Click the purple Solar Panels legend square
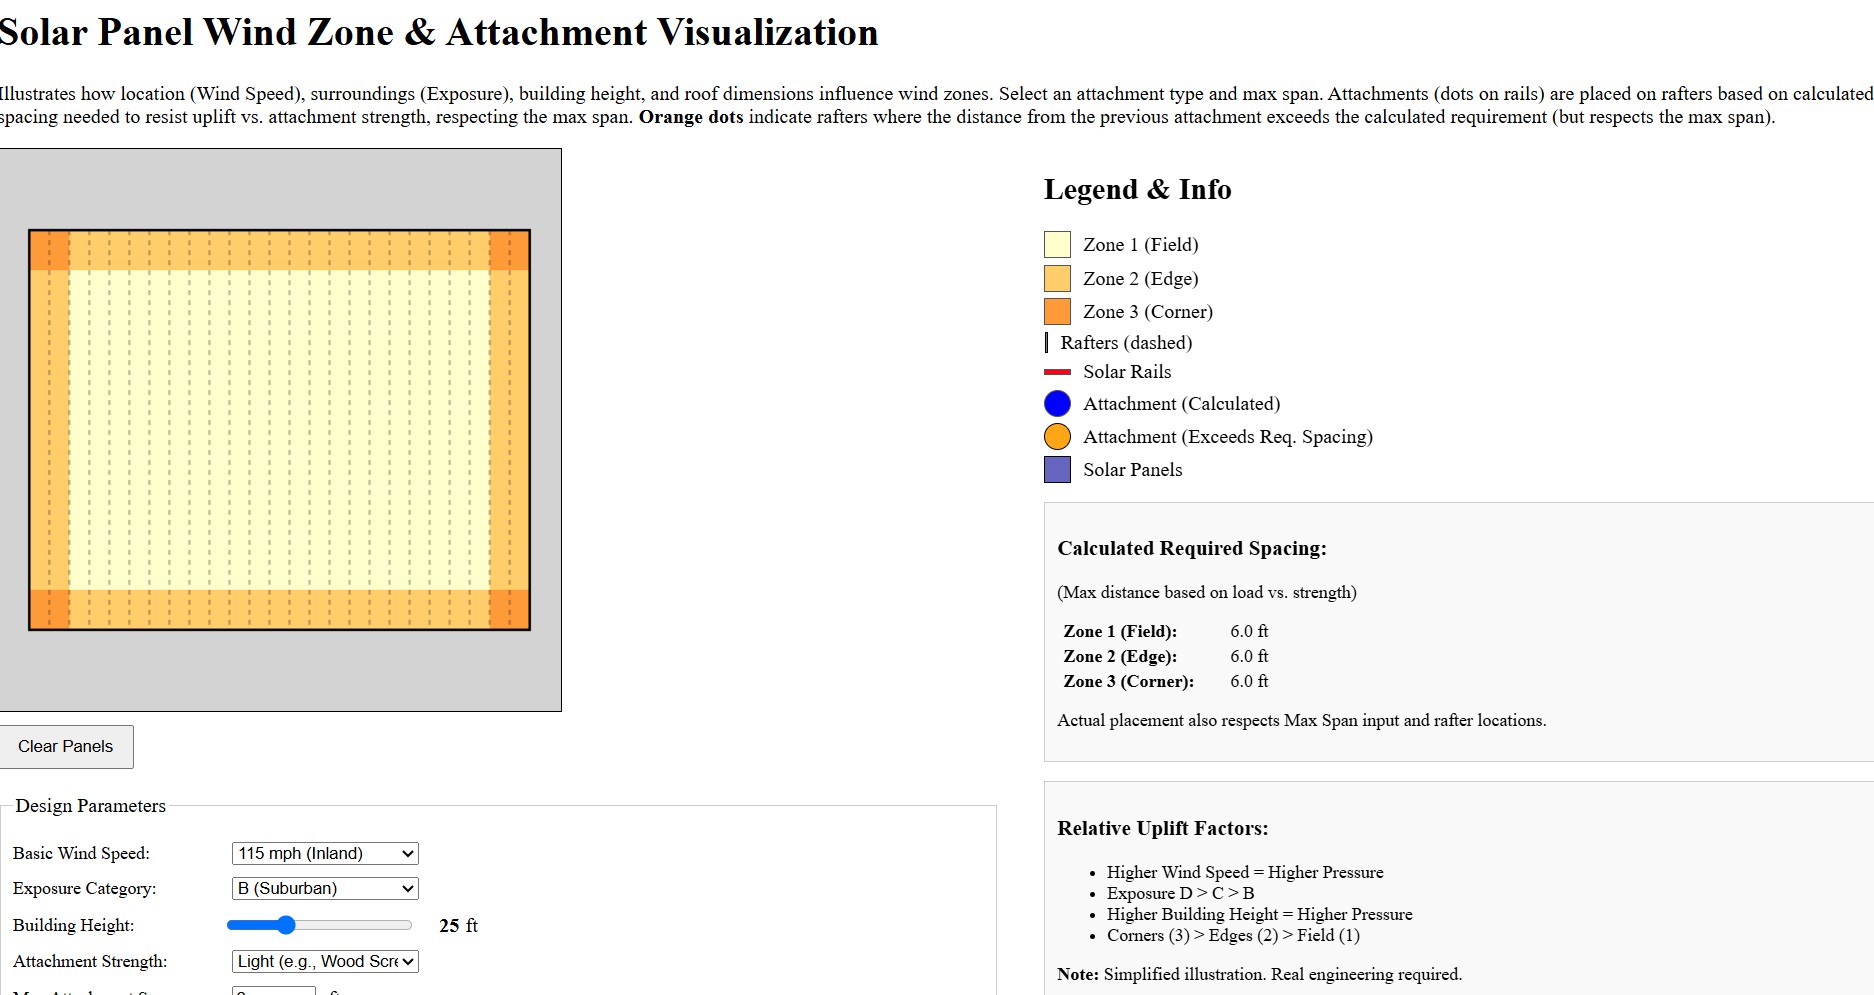1874x995 pixels. (x=1057, y=470)
